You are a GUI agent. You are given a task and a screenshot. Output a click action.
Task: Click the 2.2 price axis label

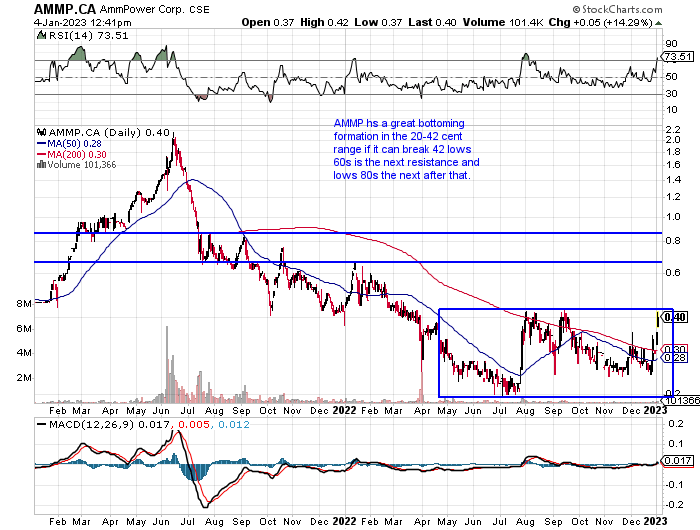(673, 129)
